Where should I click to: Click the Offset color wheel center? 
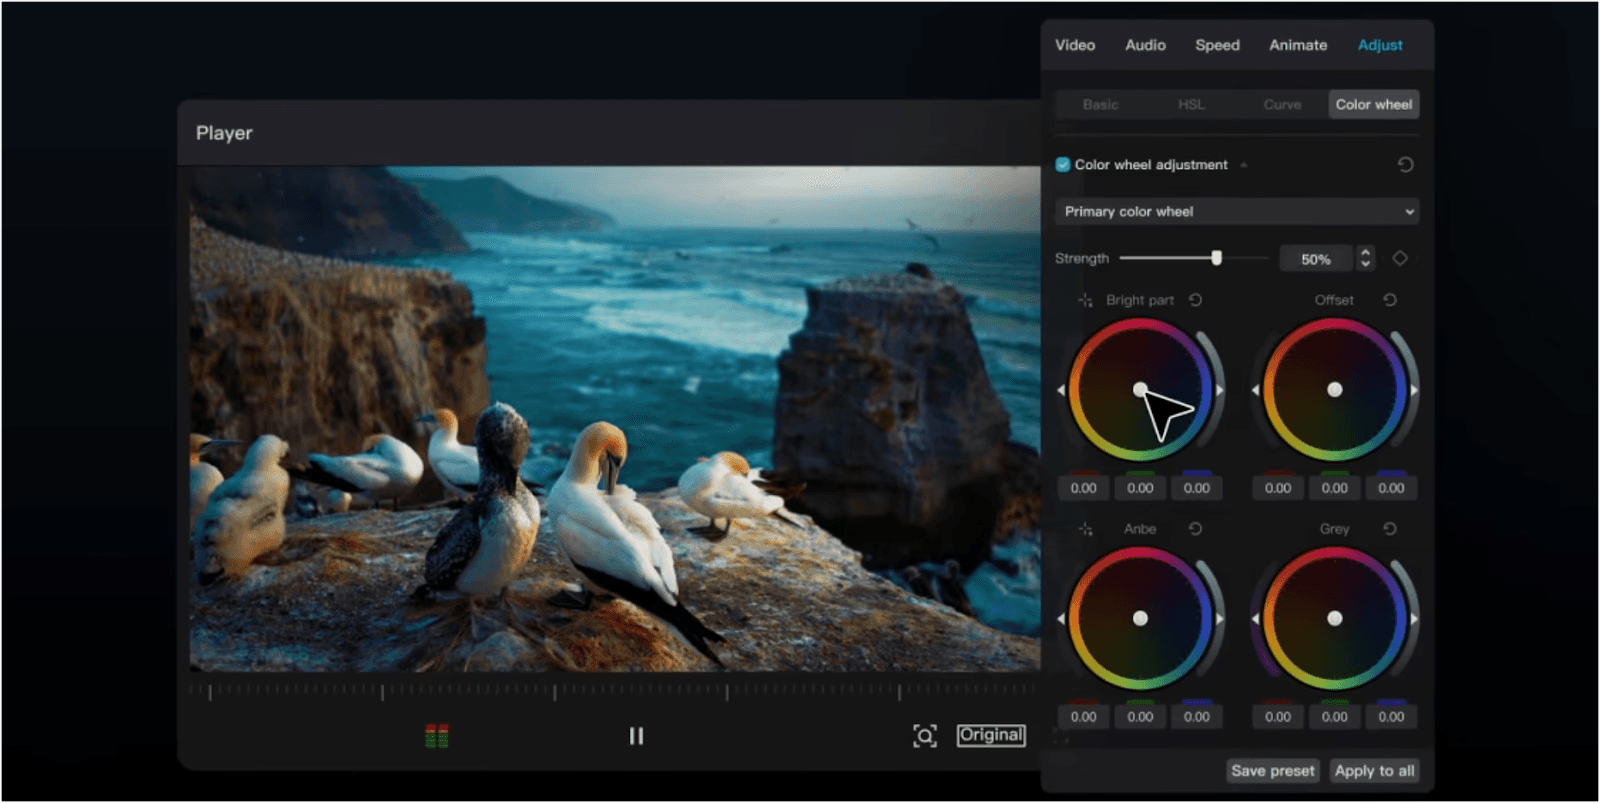click(x=1335, y=390)
